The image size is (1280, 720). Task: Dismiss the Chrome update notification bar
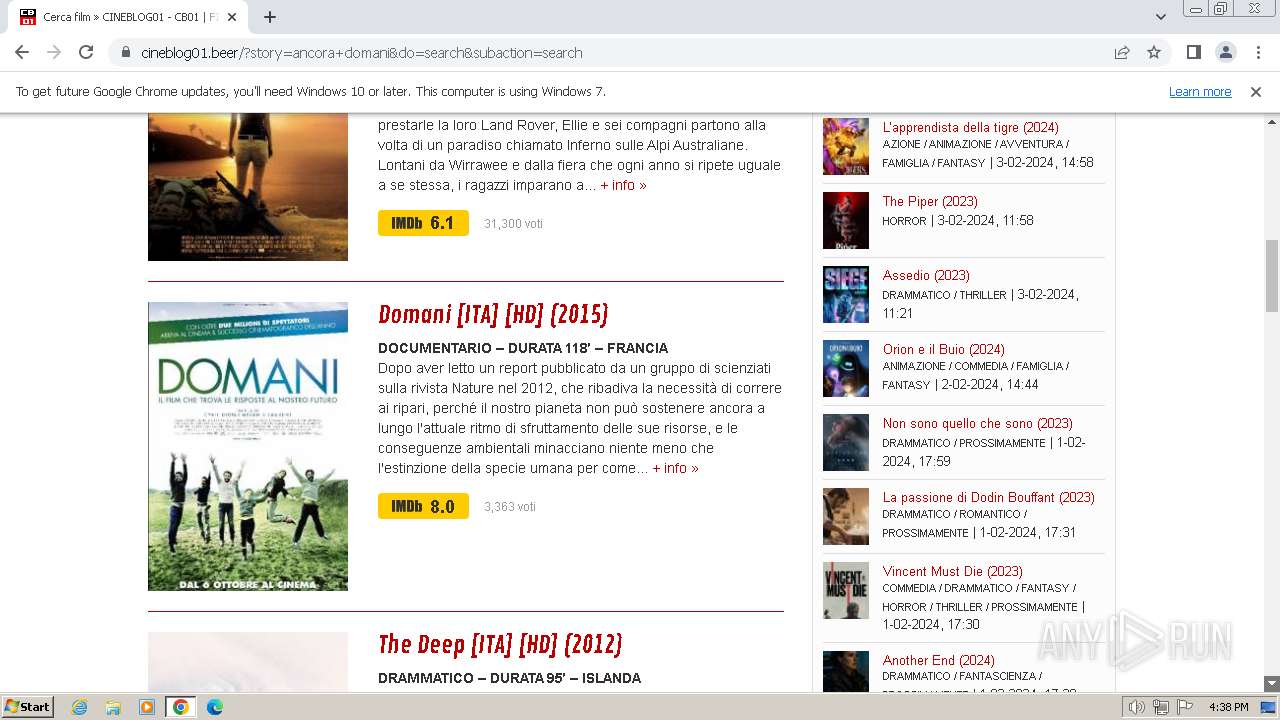tap(1256, 91)
